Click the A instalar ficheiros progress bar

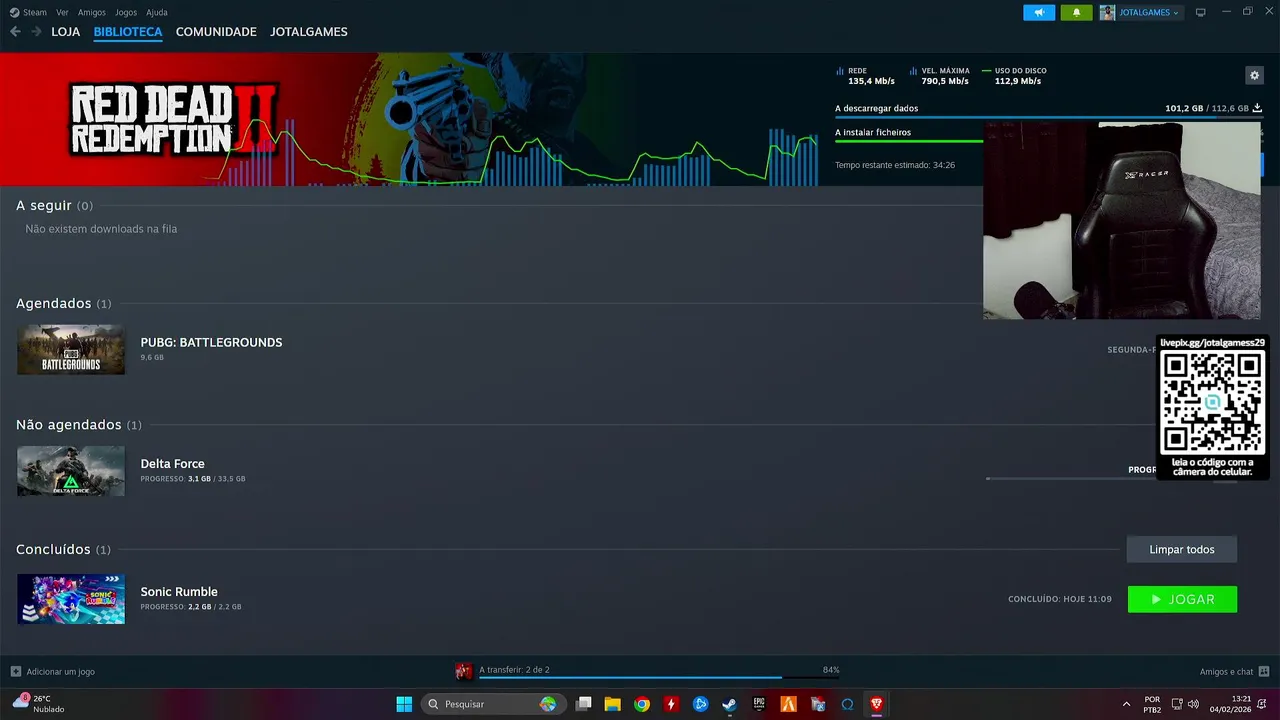click(x=909, y=141)
